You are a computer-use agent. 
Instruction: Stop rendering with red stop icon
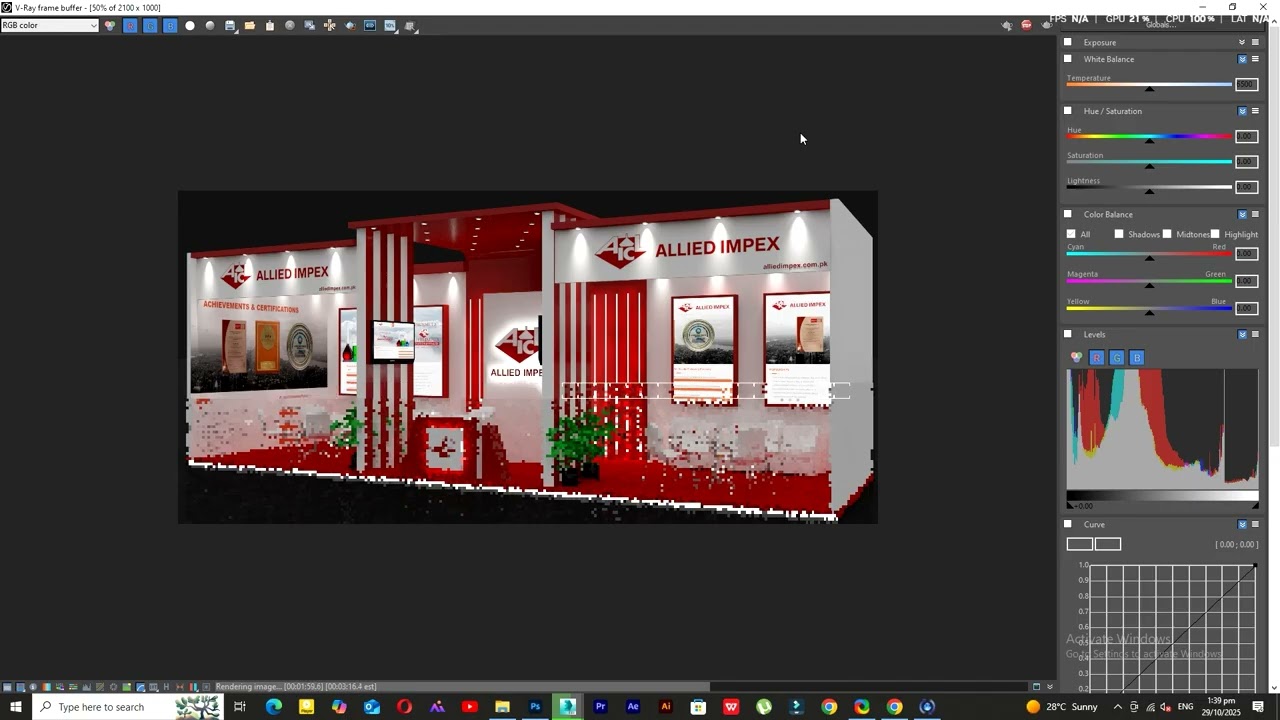pyautogui.click(x=1026, y=25)
